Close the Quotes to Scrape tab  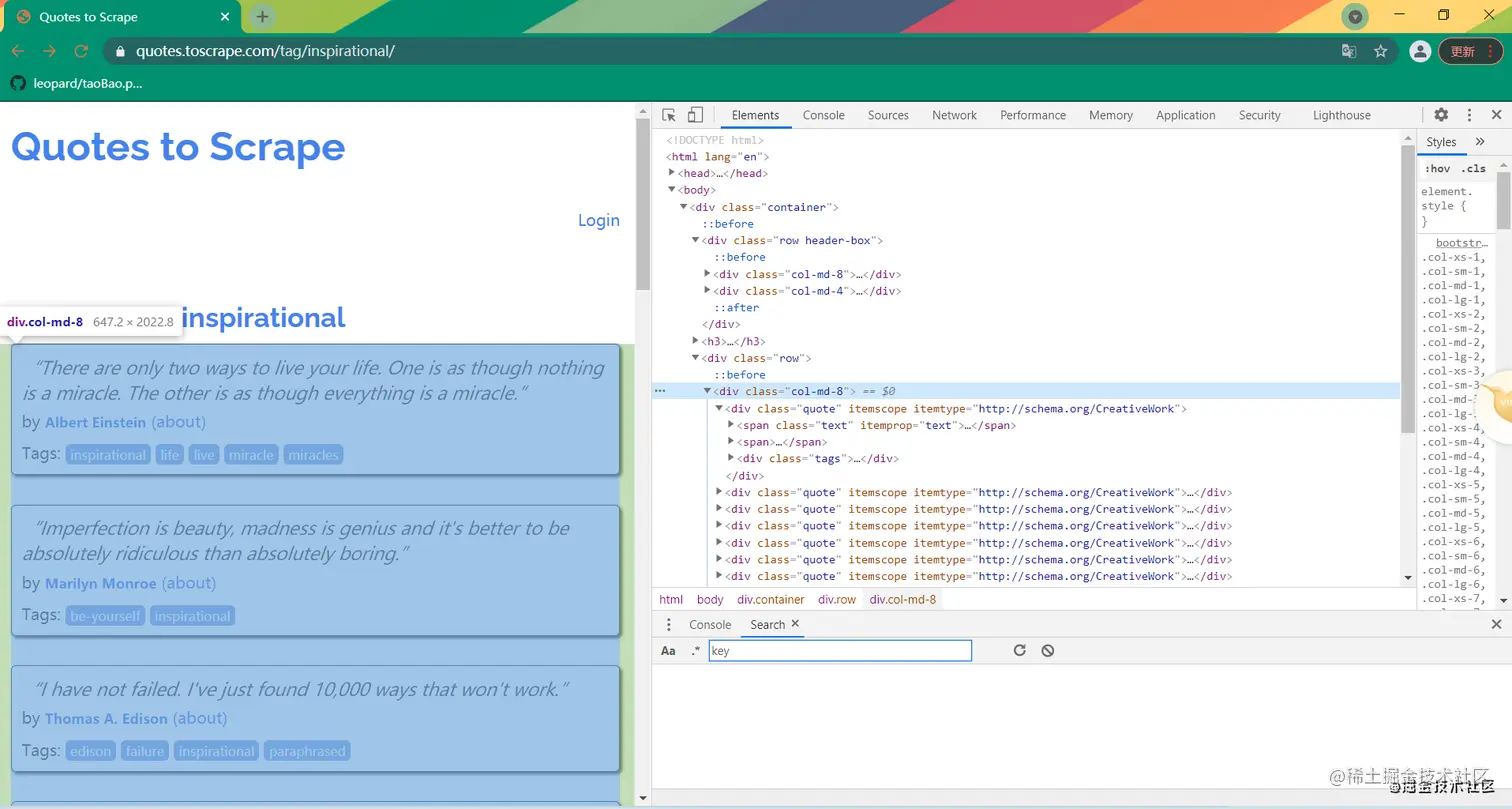coord(225,17)
